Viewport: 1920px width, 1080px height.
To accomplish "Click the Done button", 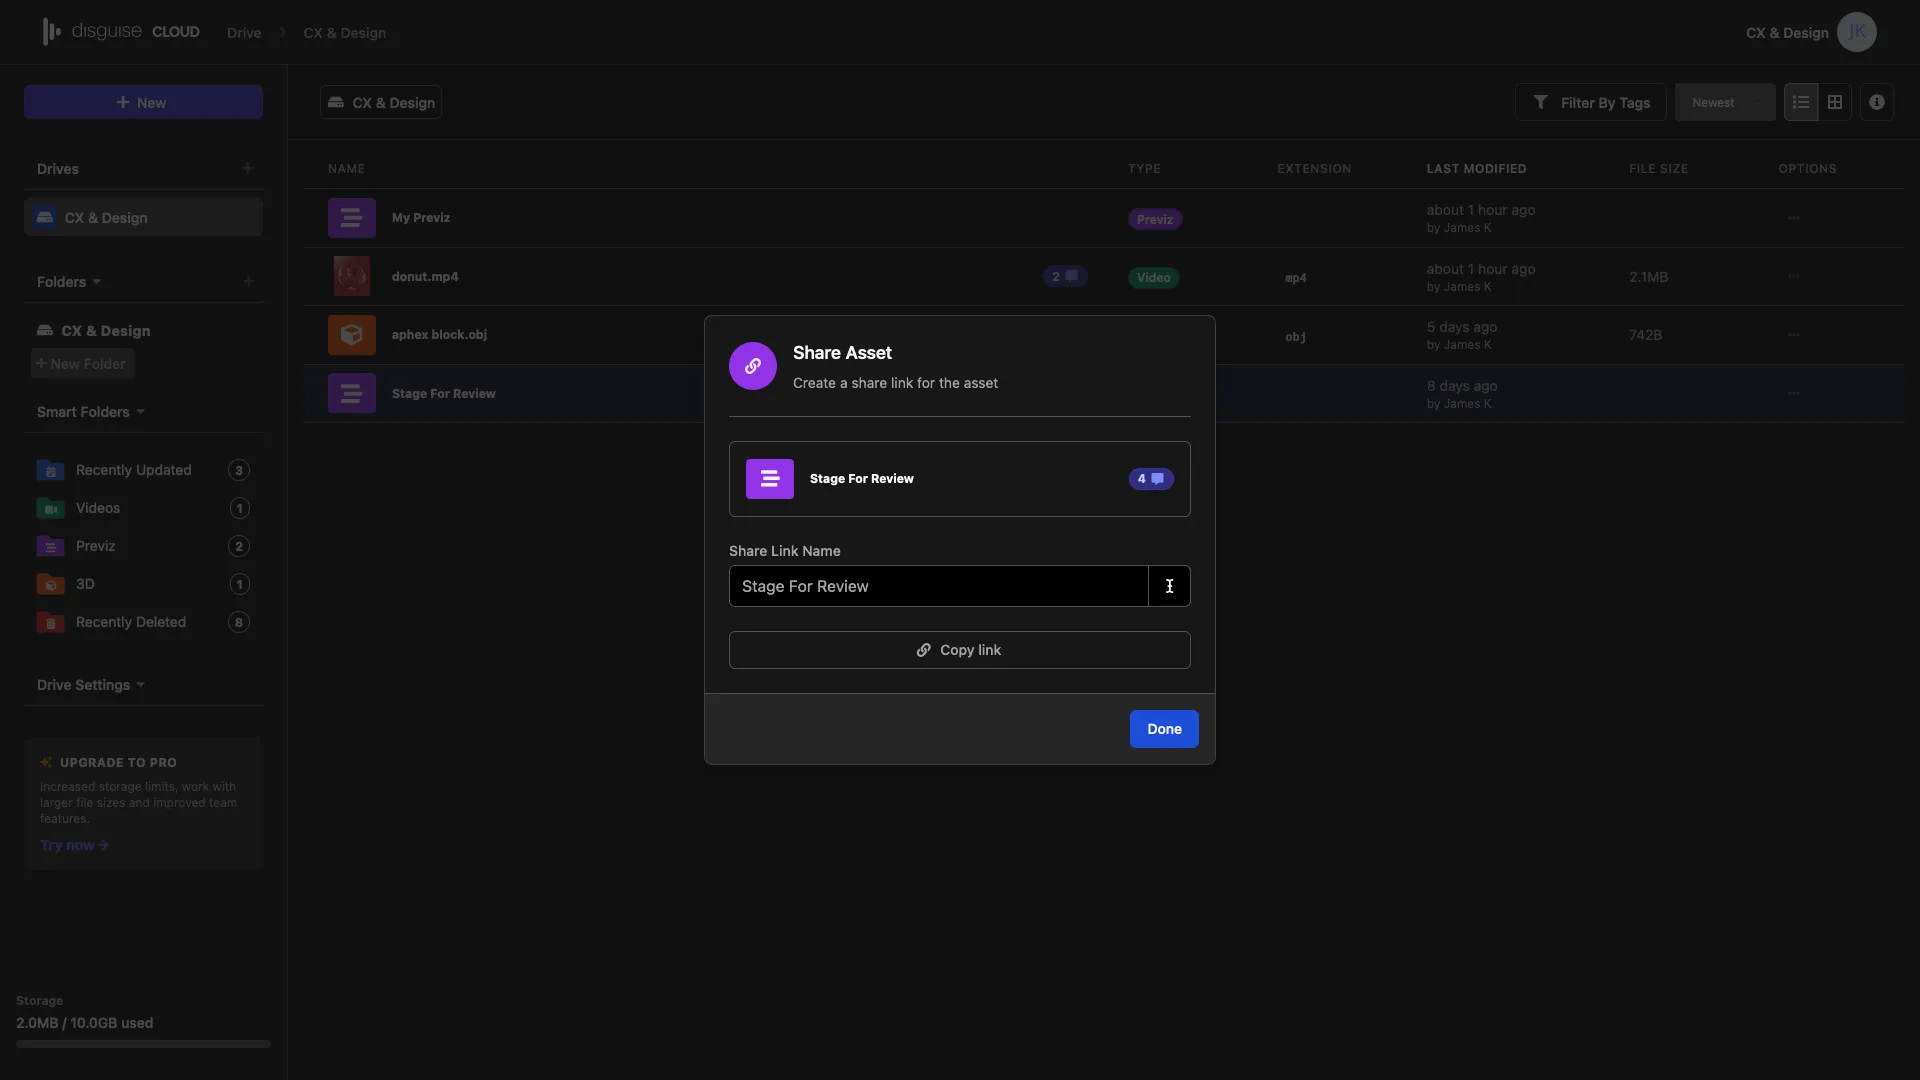I will pos(1163,728).
